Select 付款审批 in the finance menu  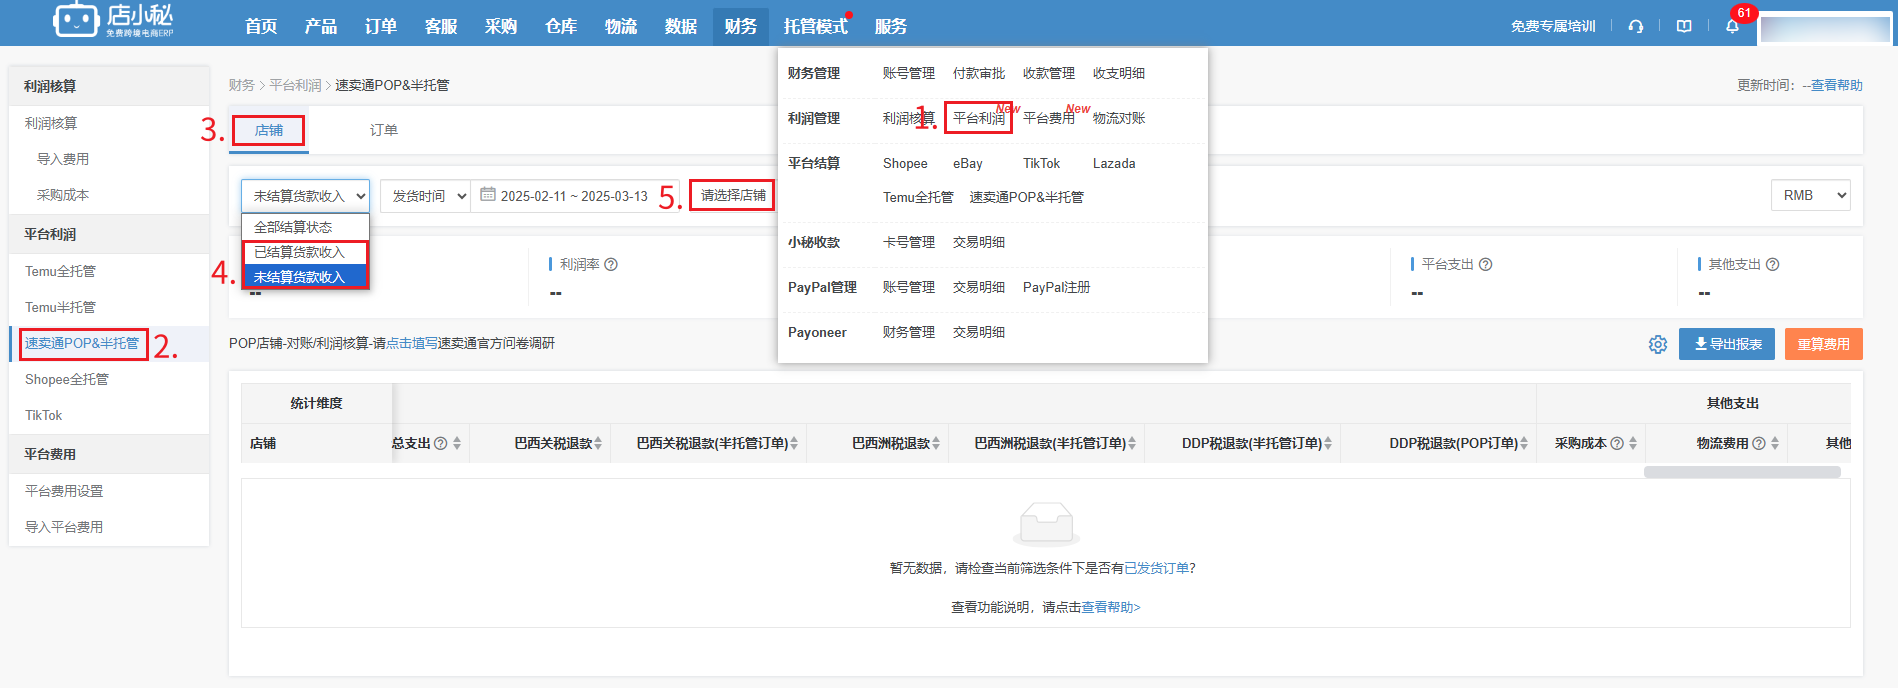click(x=979, y=73)
